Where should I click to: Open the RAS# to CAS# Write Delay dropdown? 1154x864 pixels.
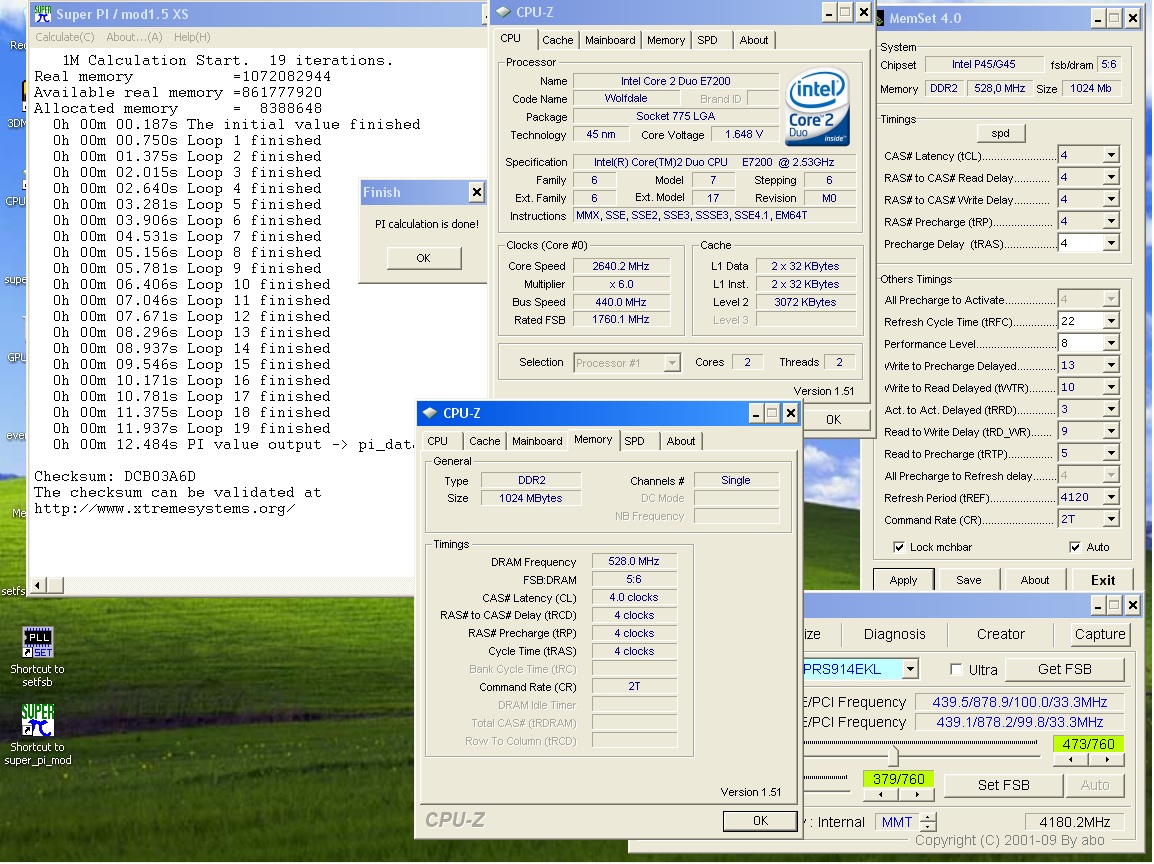[x=1111, y=199]
